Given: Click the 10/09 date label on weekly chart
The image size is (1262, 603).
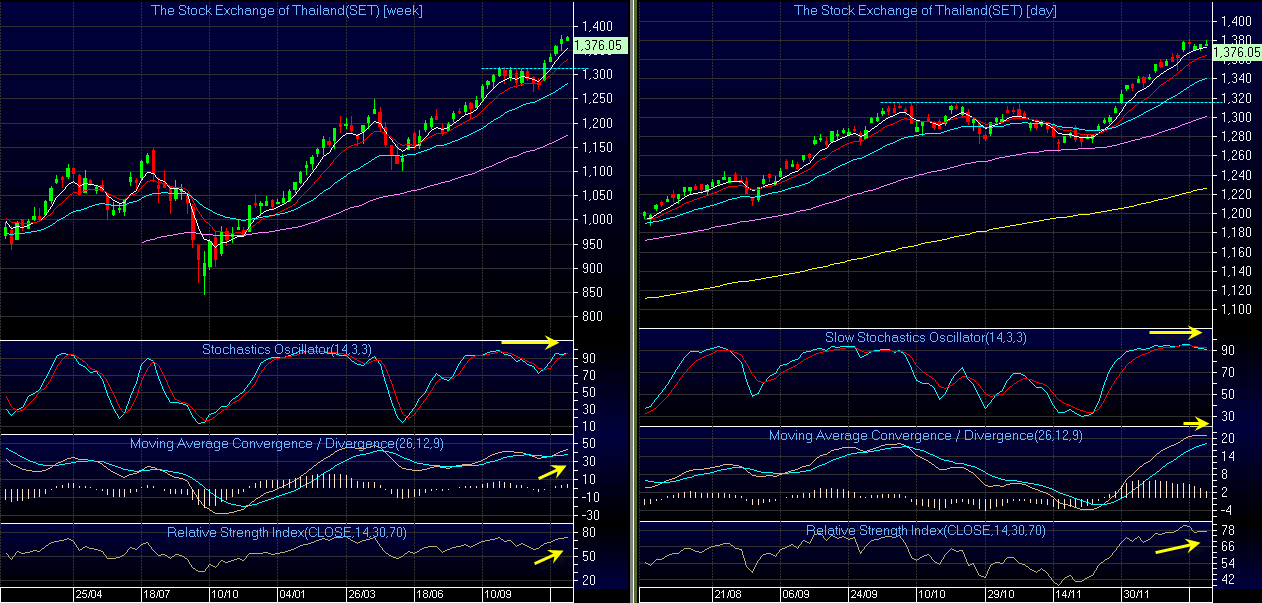Looking at the screenshot, I should coord(497,594).
